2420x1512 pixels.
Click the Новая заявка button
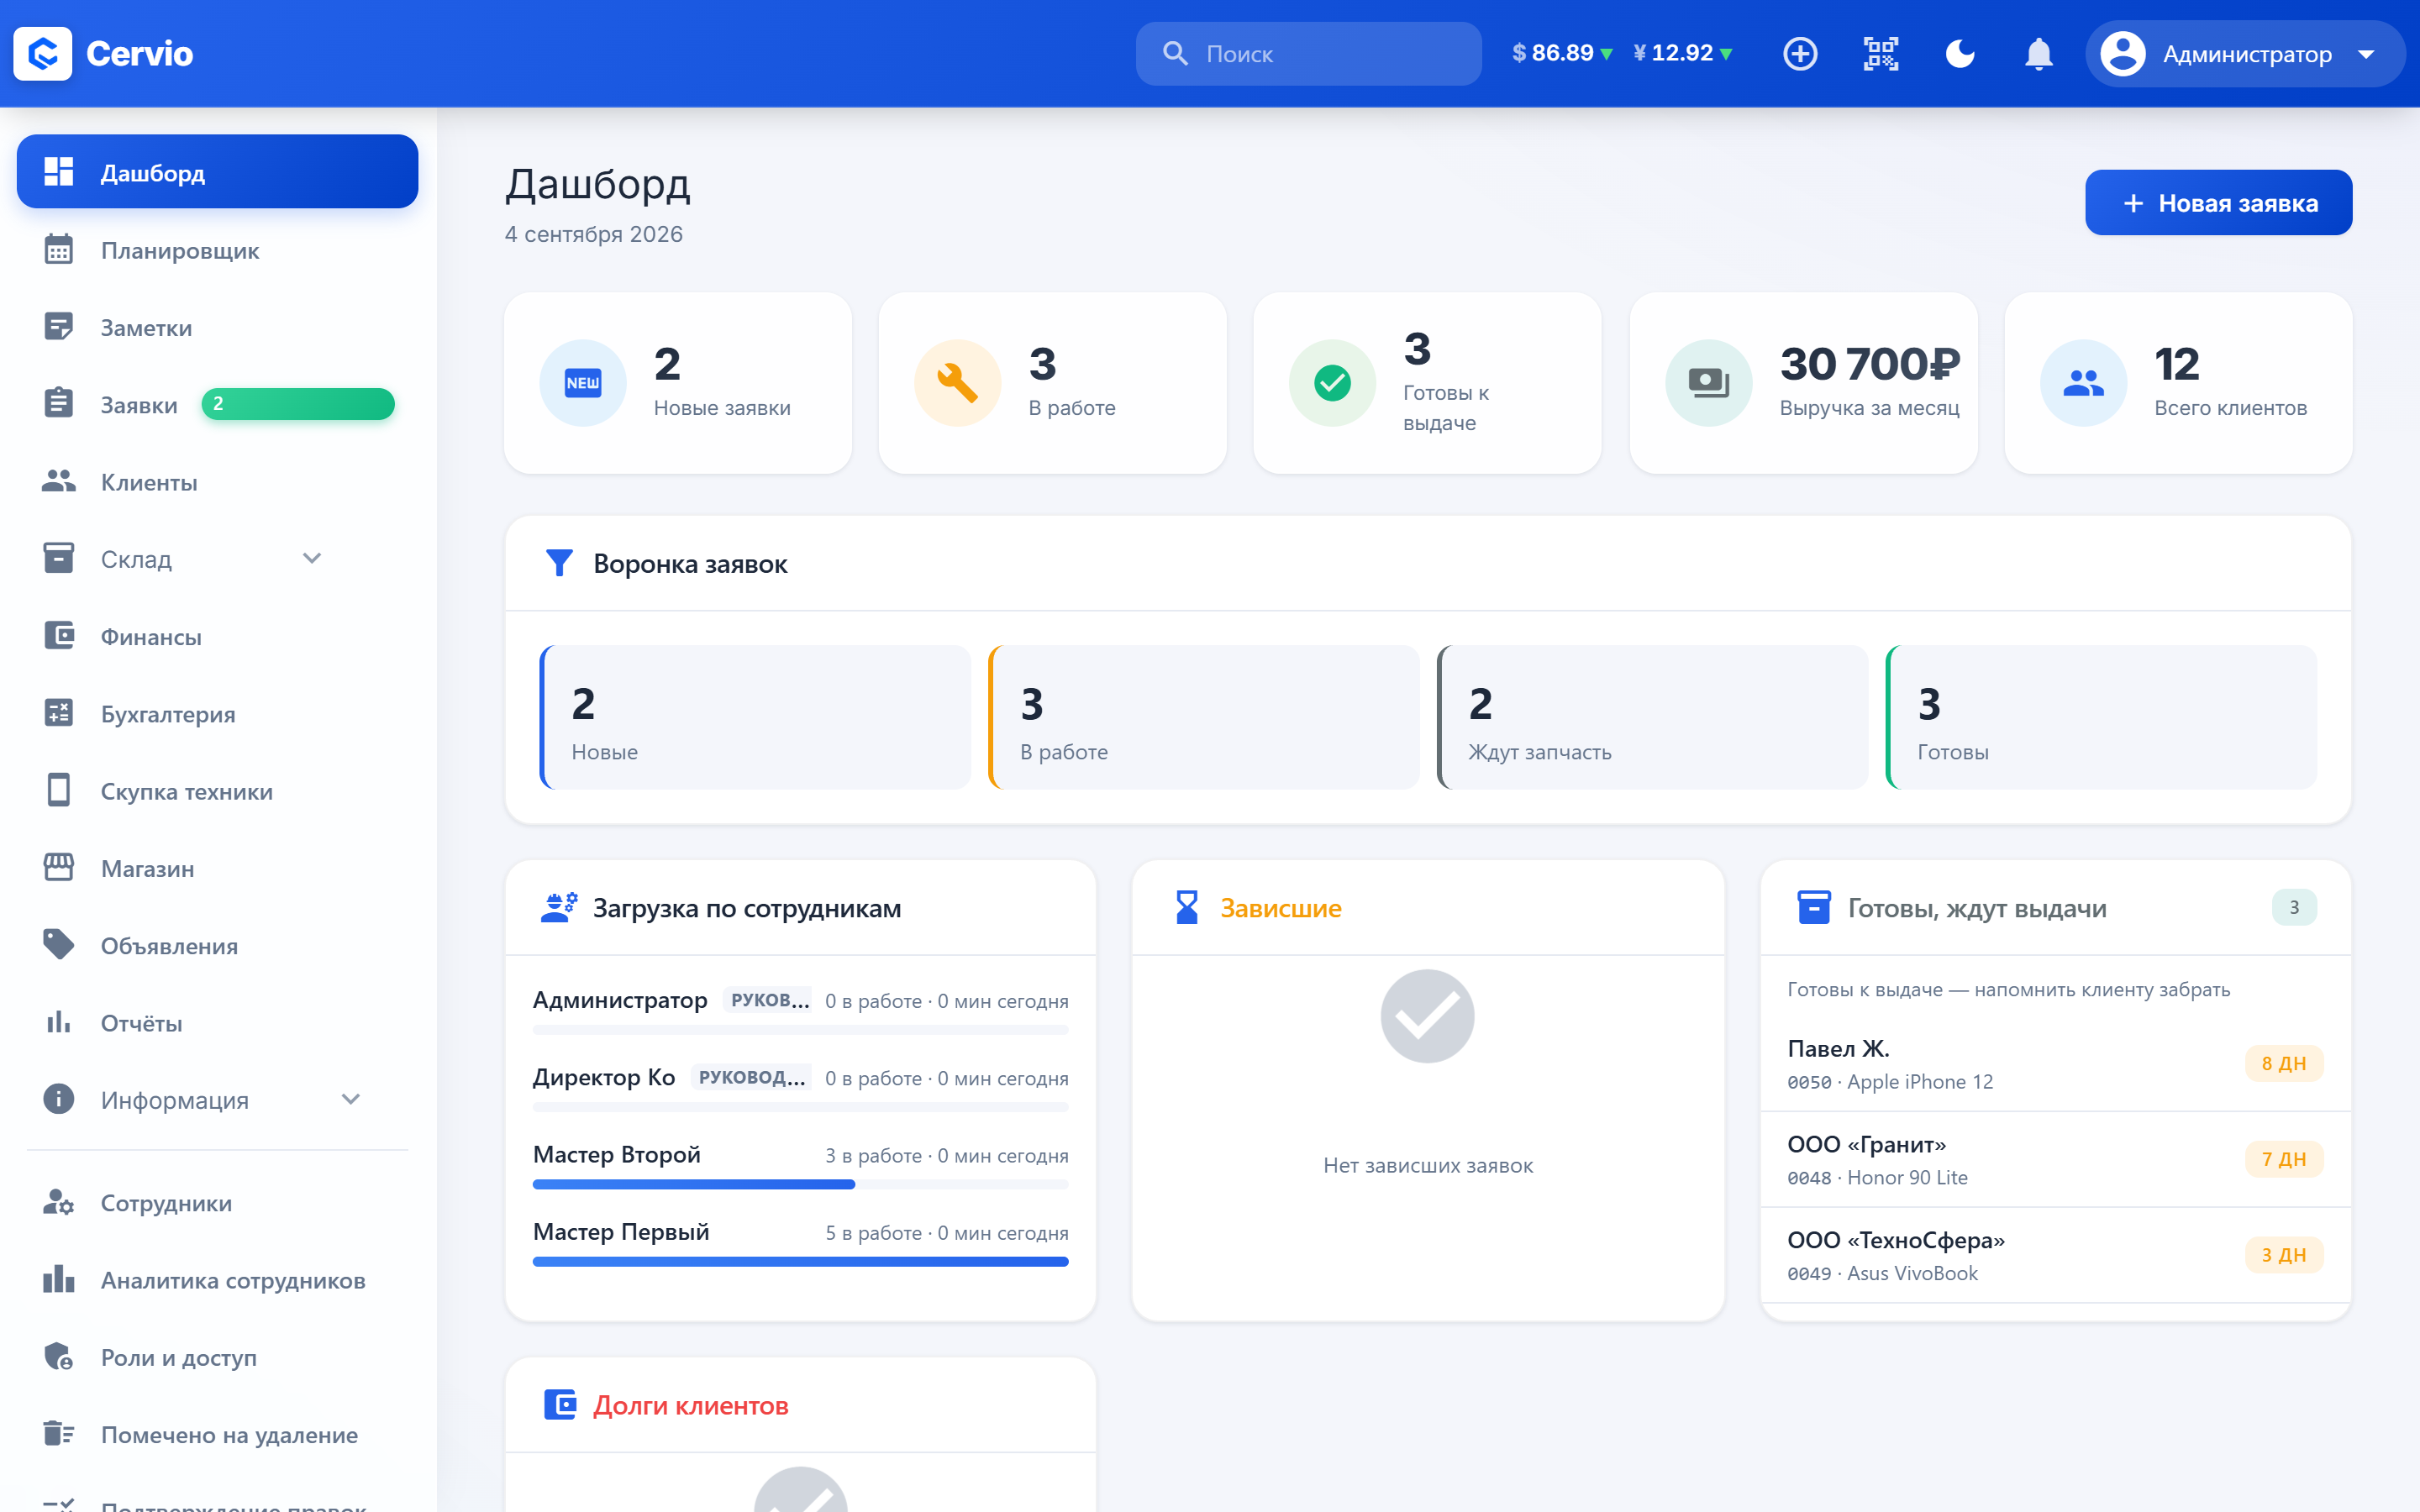coord(2218,203)
